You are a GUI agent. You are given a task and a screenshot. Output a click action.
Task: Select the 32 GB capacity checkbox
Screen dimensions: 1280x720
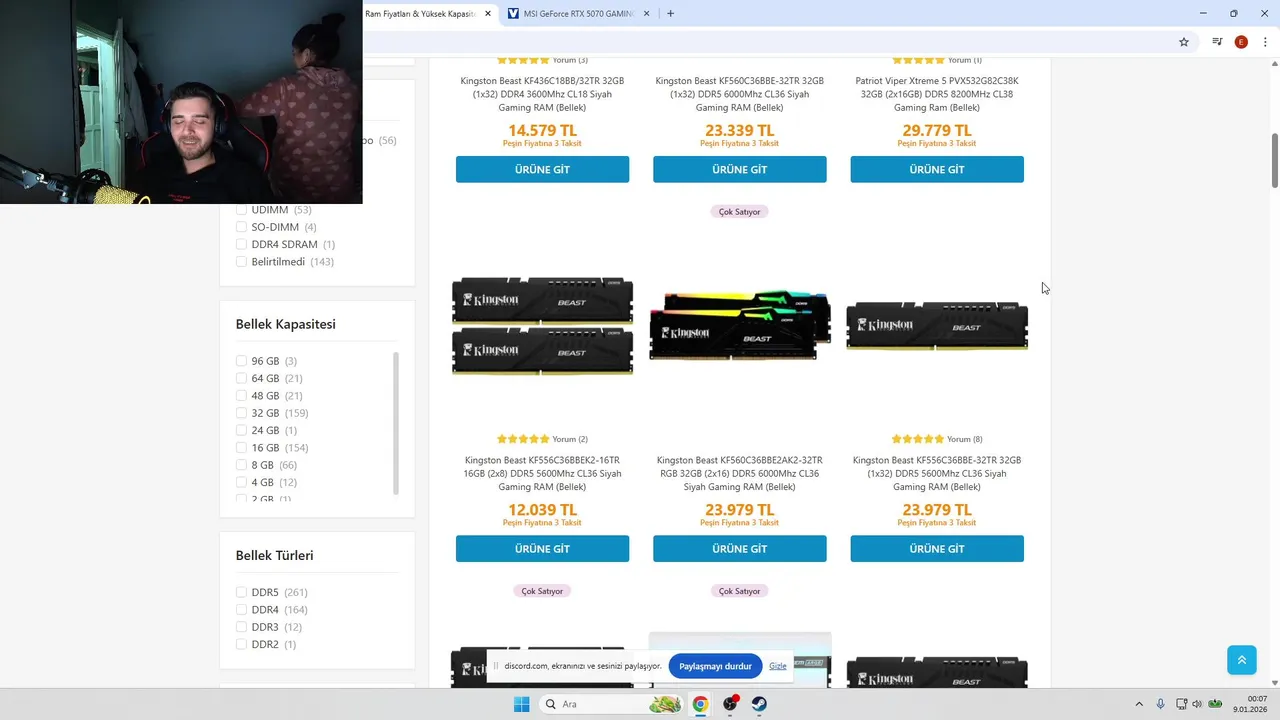[x=241, y=413]
